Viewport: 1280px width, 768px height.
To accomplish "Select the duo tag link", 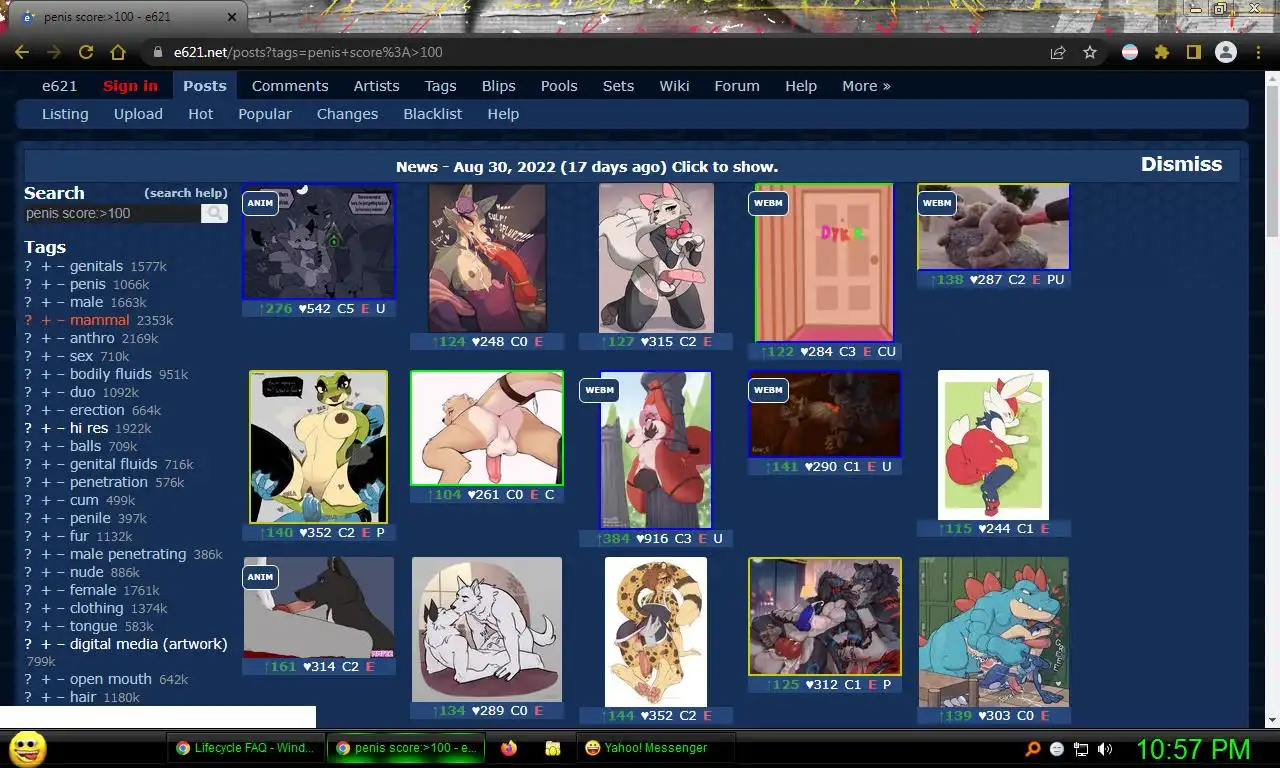I will coord(83,392).
